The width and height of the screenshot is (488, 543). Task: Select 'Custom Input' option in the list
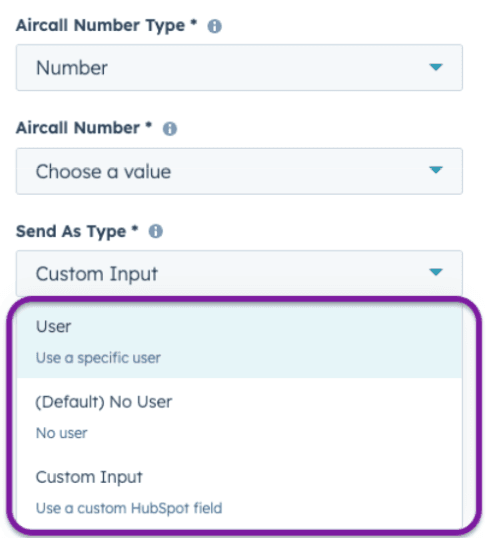(239, 492)
